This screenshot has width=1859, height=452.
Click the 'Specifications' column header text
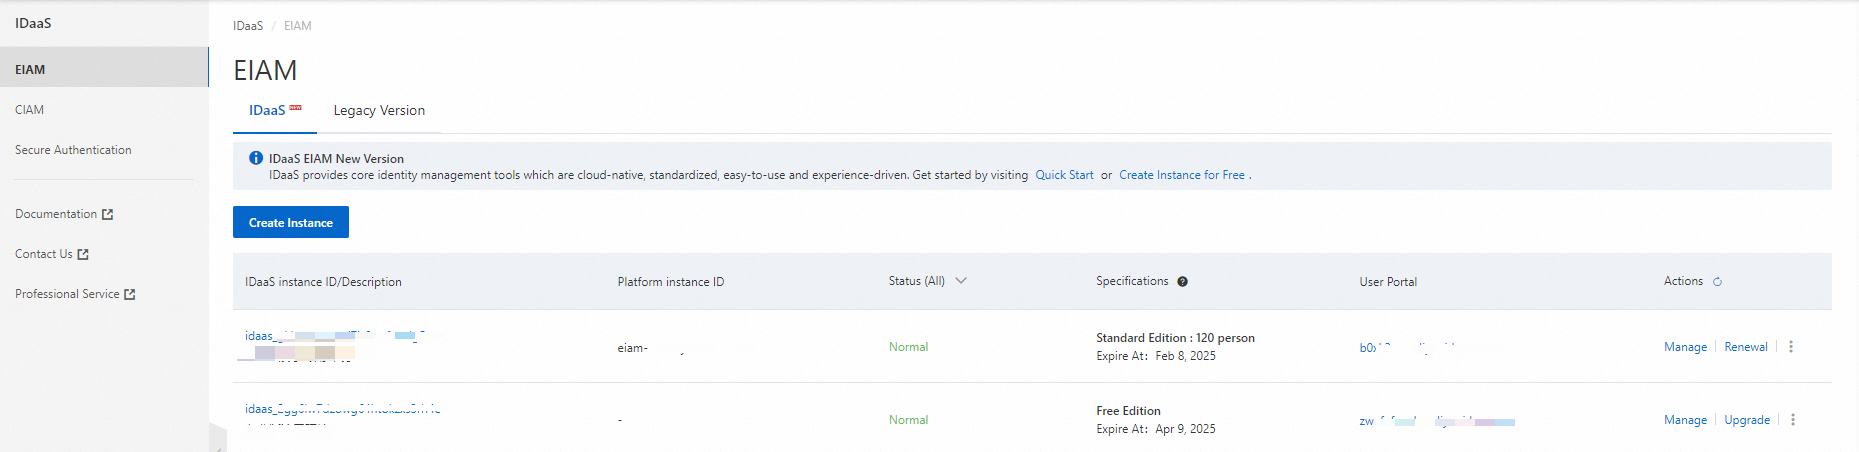point(1132,281)
